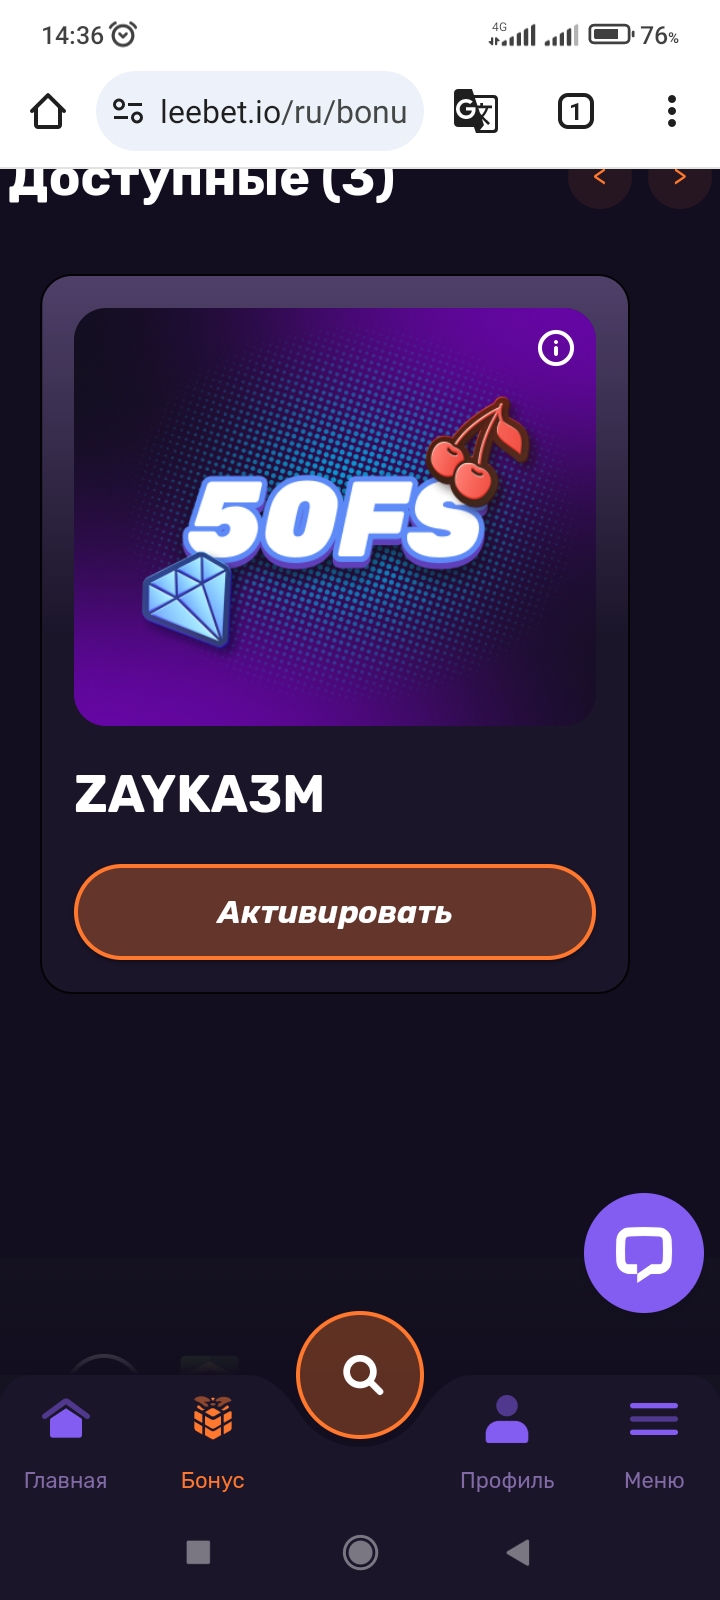Show the next available bonus with the right arrow
Image resolution: width=720 pixels, height=1600 pixels.
680,178
